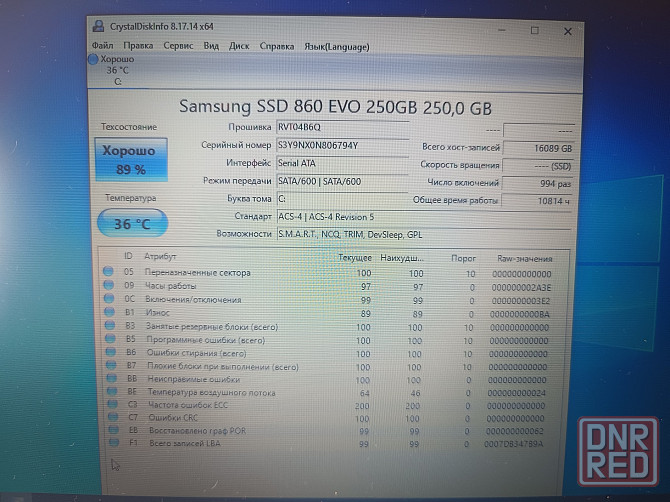The width and height of the screenshot is (670, 502).
Task: Click status icon for Температура воздушного потока
Action: [x=108, y=392]
